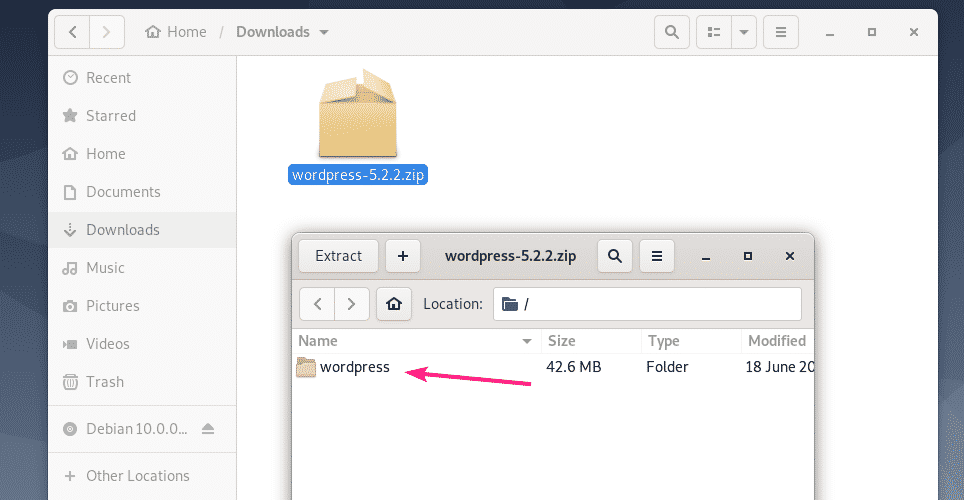Open archive manager hamburger menu
The image size is (964, 500).
coord(657,256)
